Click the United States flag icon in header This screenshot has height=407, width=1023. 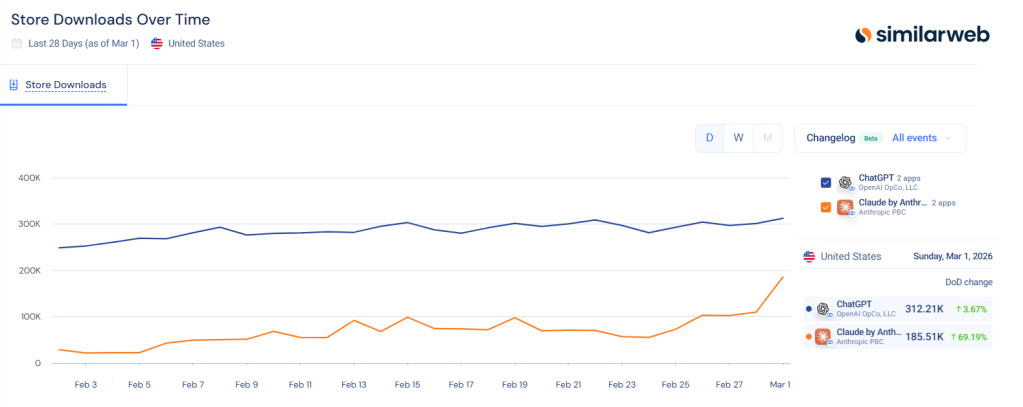point(157,43)
